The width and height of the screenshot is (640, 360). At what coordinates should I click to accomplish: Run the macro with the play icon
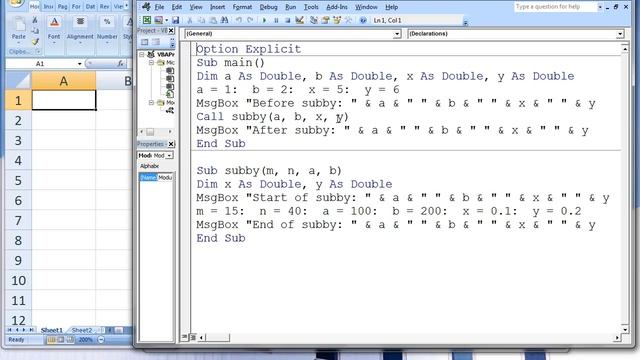coord(264,20)
